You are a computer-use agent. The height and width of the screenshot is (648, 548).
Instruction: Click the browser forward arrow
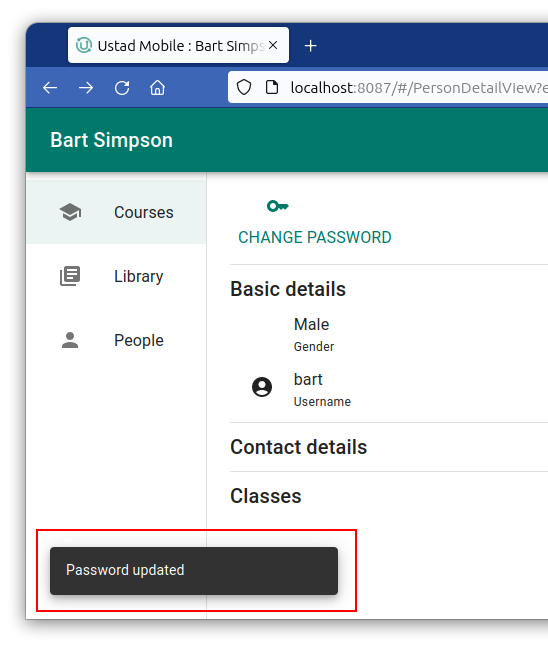point(86,88)
